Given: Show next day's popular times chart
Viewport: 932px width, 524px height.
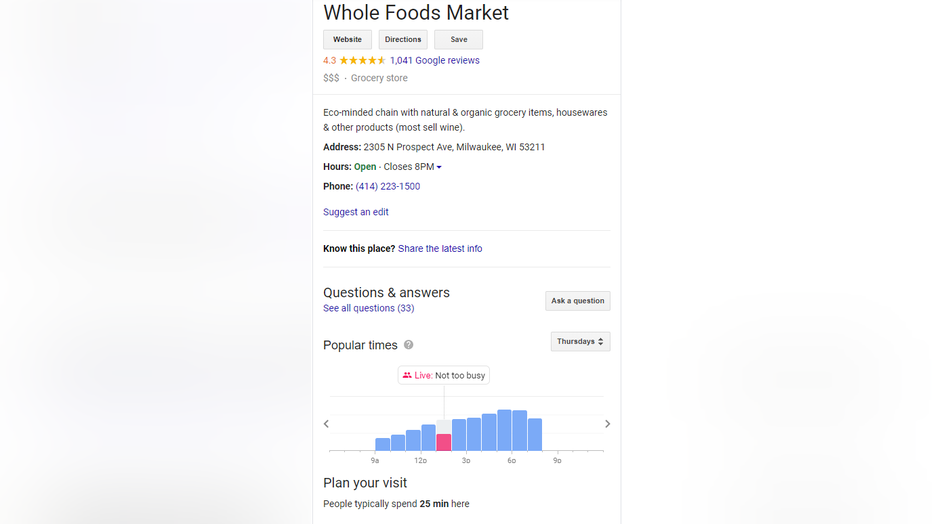Looking at the screenshot, I should (607, 424).
